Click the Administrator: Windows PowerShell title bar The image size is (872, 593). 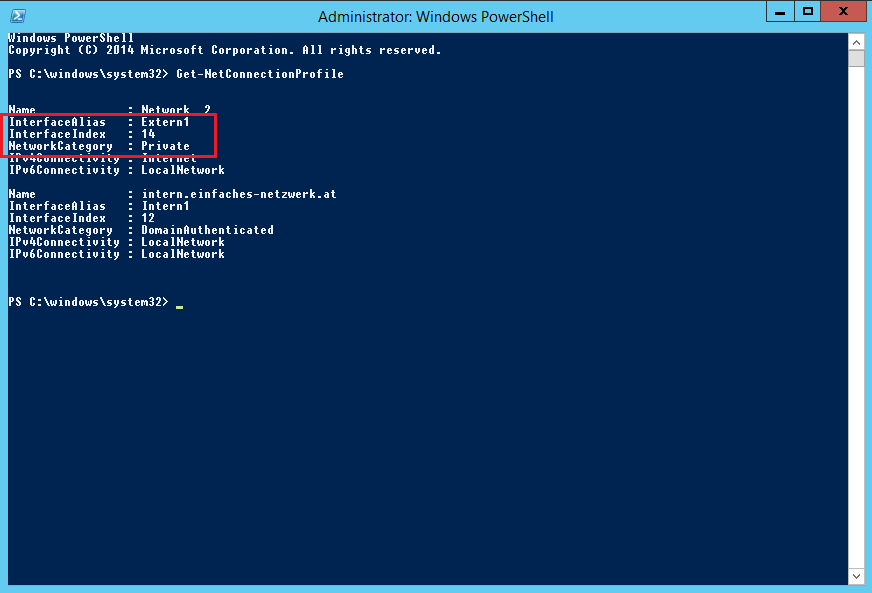click(x=435, y=17)
